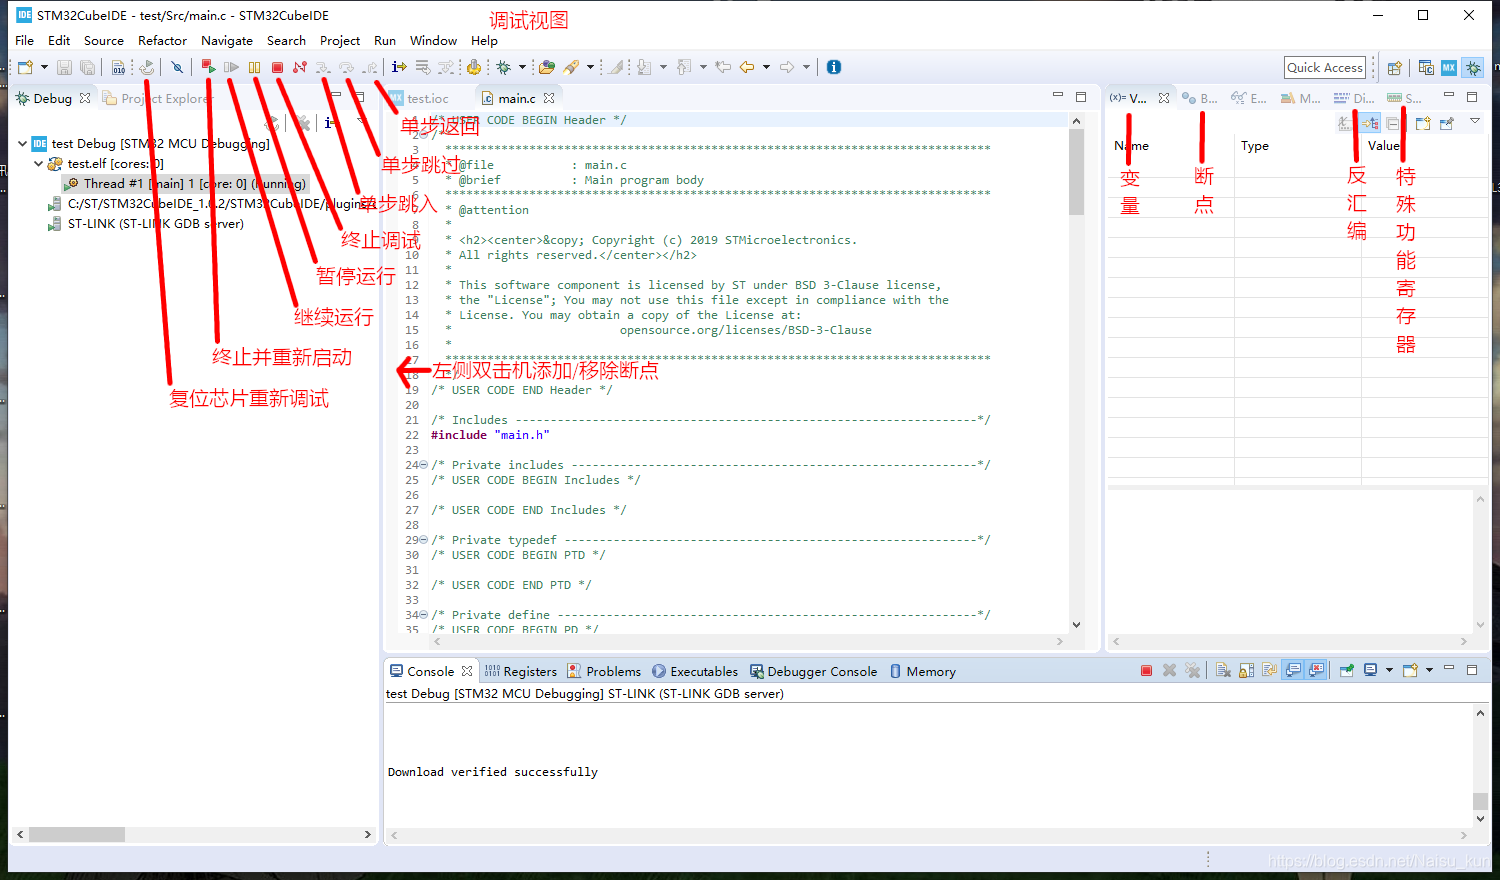Image resolution: width=1500 pixels, height=880 pixels.
Task: Click the Step Over toolbar icon
Action: 346,67
